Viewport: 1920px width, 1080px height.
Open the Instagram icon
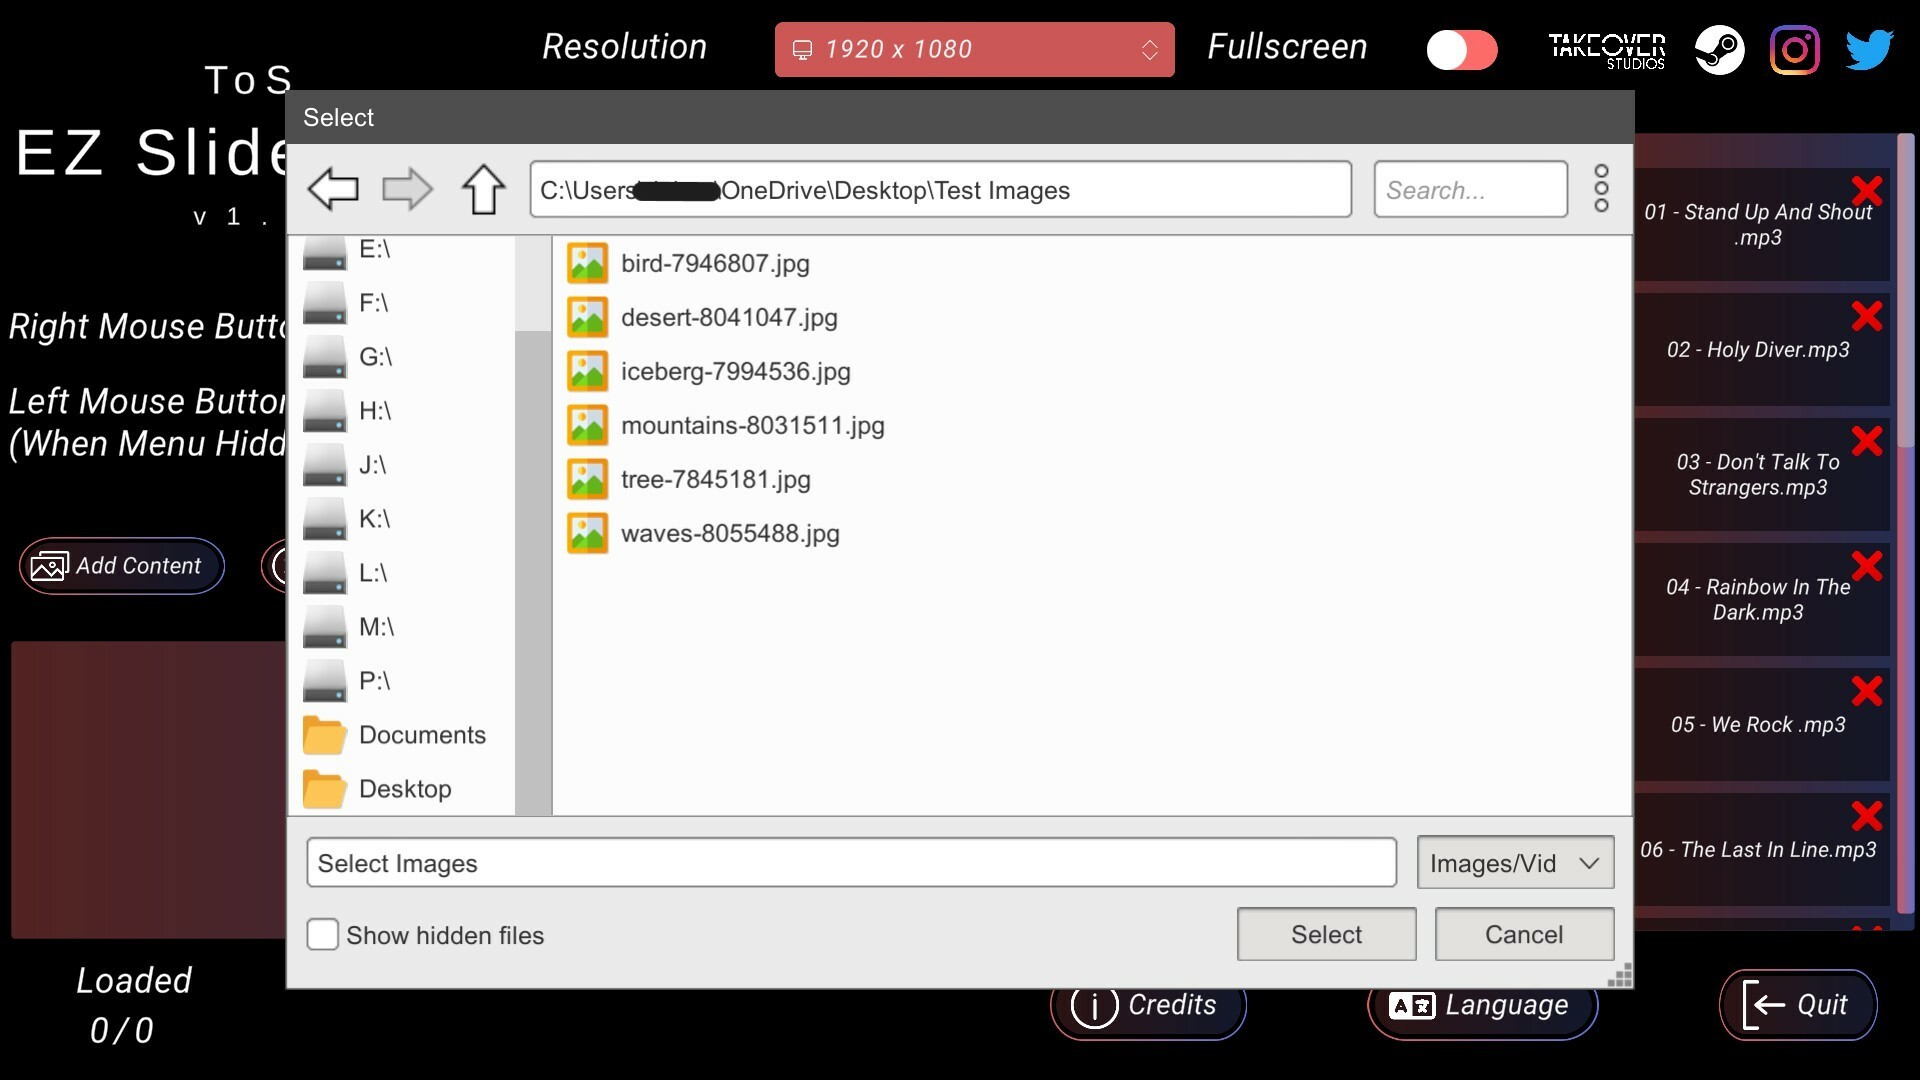1795,49
